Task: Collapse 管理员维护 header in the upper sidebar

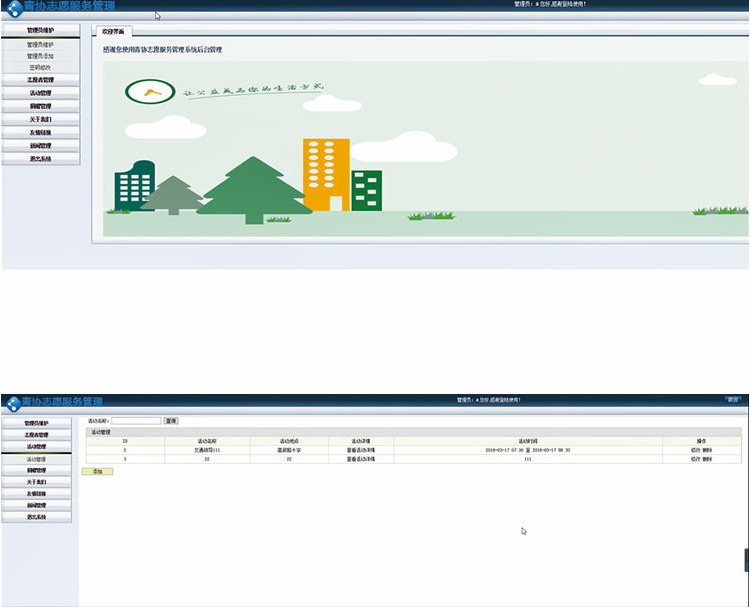Action: (x=41, y=31)
